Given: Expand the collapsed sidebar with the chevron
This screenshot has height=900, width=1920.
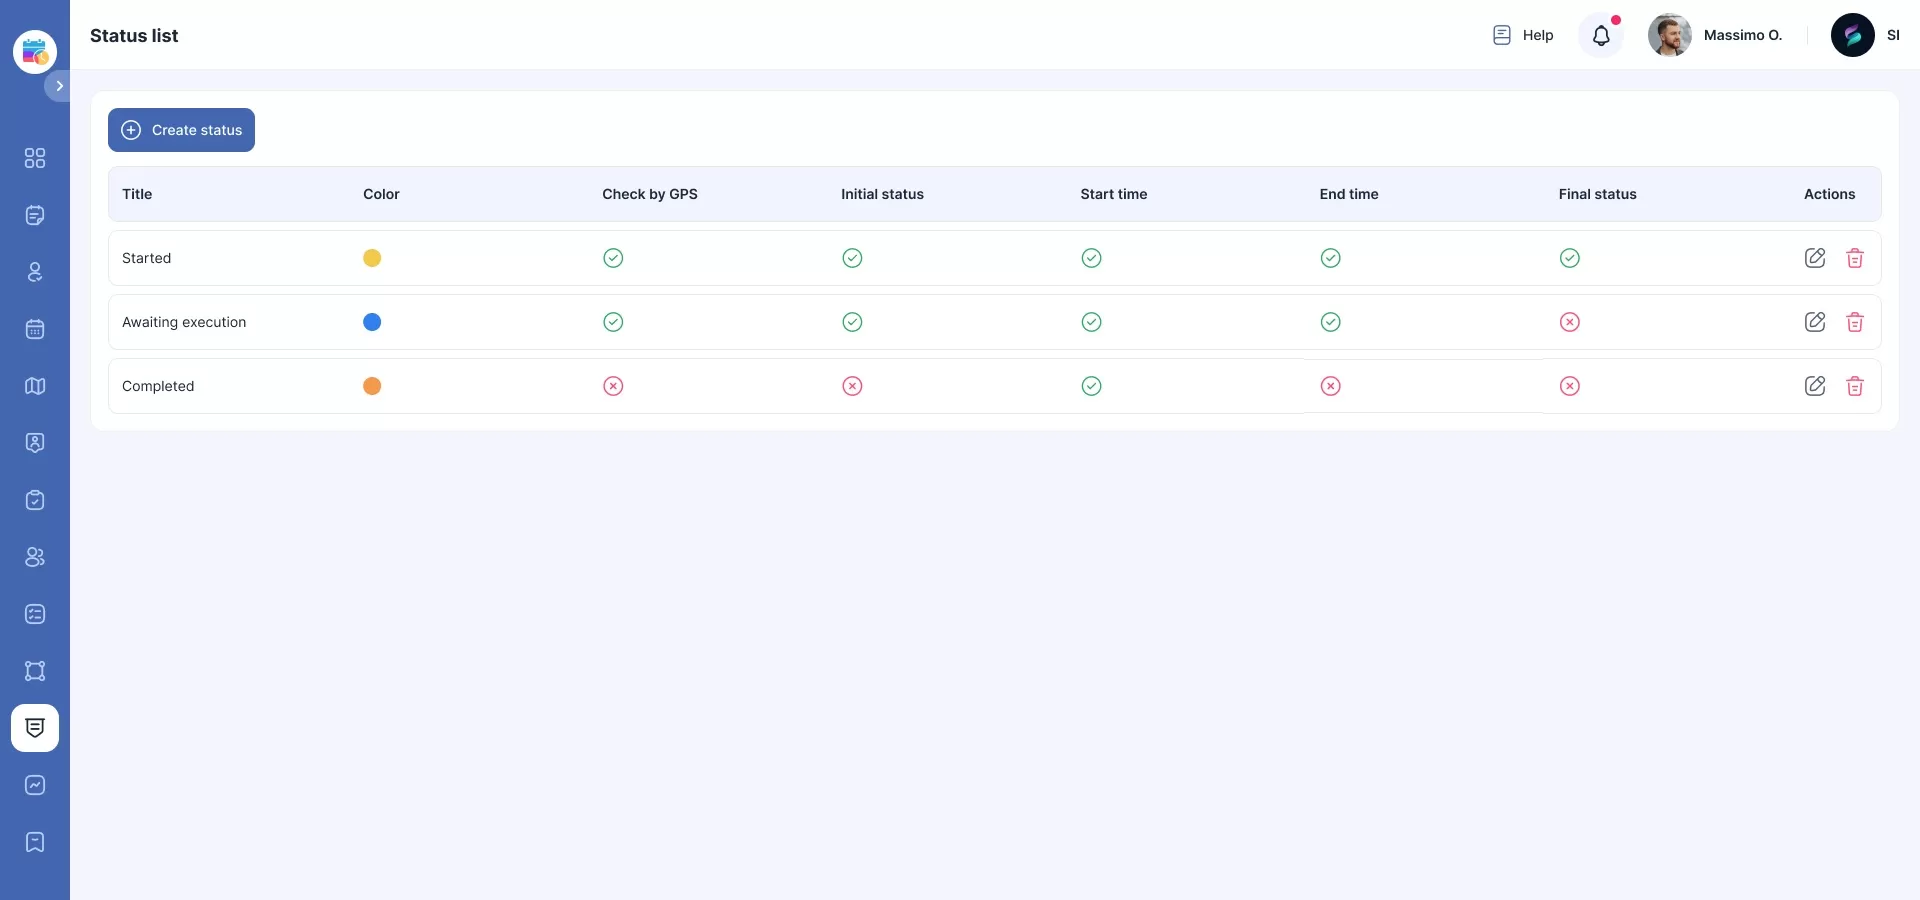Looking at the screenshot, I should pos(59,86).
